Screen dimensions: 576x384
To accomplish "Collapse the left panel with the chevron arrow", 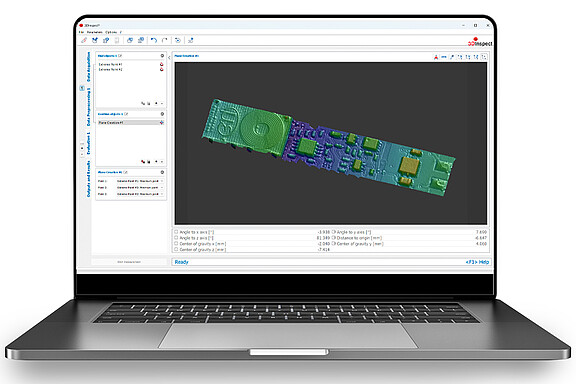I will pyautogui.click(x=169, y=57).
